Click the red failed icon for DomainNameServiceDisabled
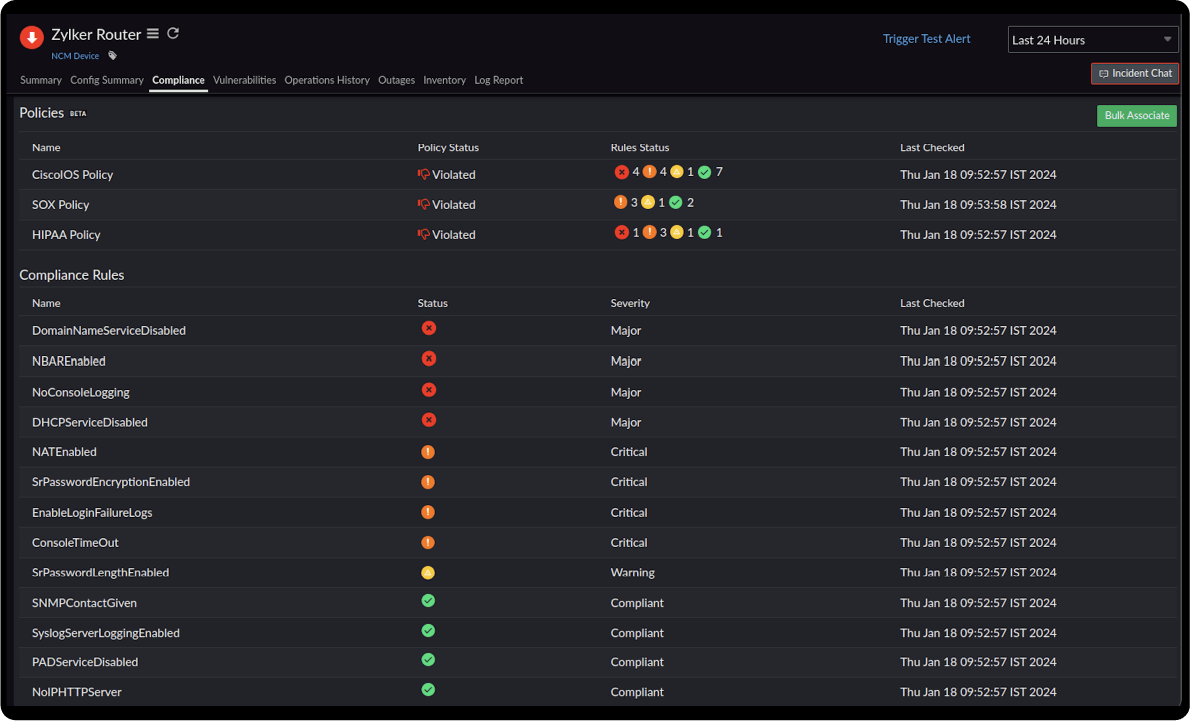The image size is (1190, 721). (x=429, y=328)
